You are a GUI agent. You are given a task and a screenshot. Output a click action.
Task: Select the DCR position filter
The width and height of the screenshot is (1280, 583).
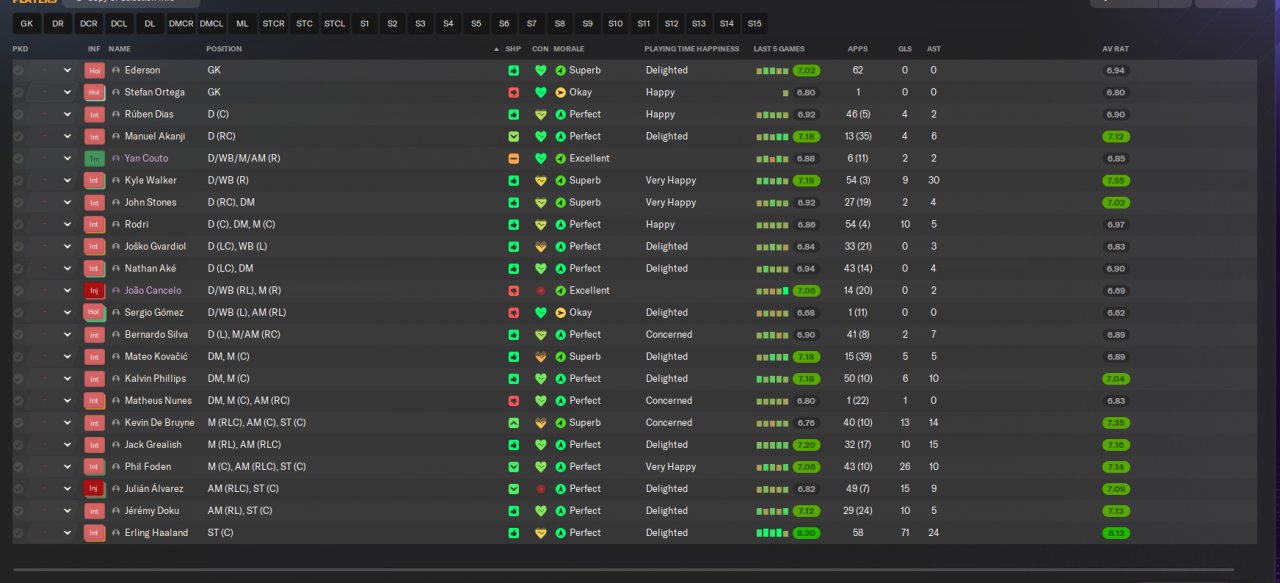[x=88, y=23]
